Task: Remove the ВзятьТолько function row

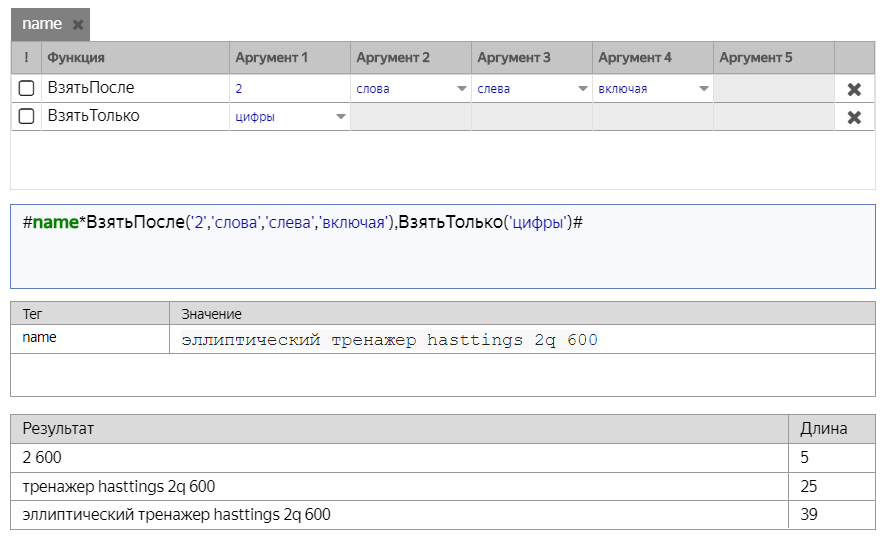Action: pyautogui.click(x=853, y=117)
